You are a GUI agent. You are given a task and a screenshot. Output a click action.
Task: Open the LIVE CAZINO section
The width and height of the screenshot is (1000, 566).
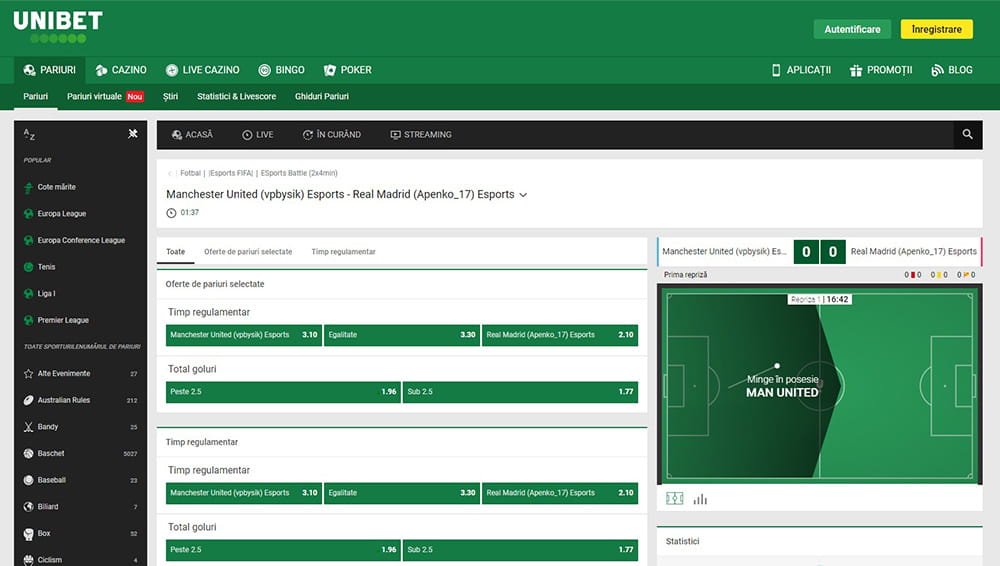203,70
